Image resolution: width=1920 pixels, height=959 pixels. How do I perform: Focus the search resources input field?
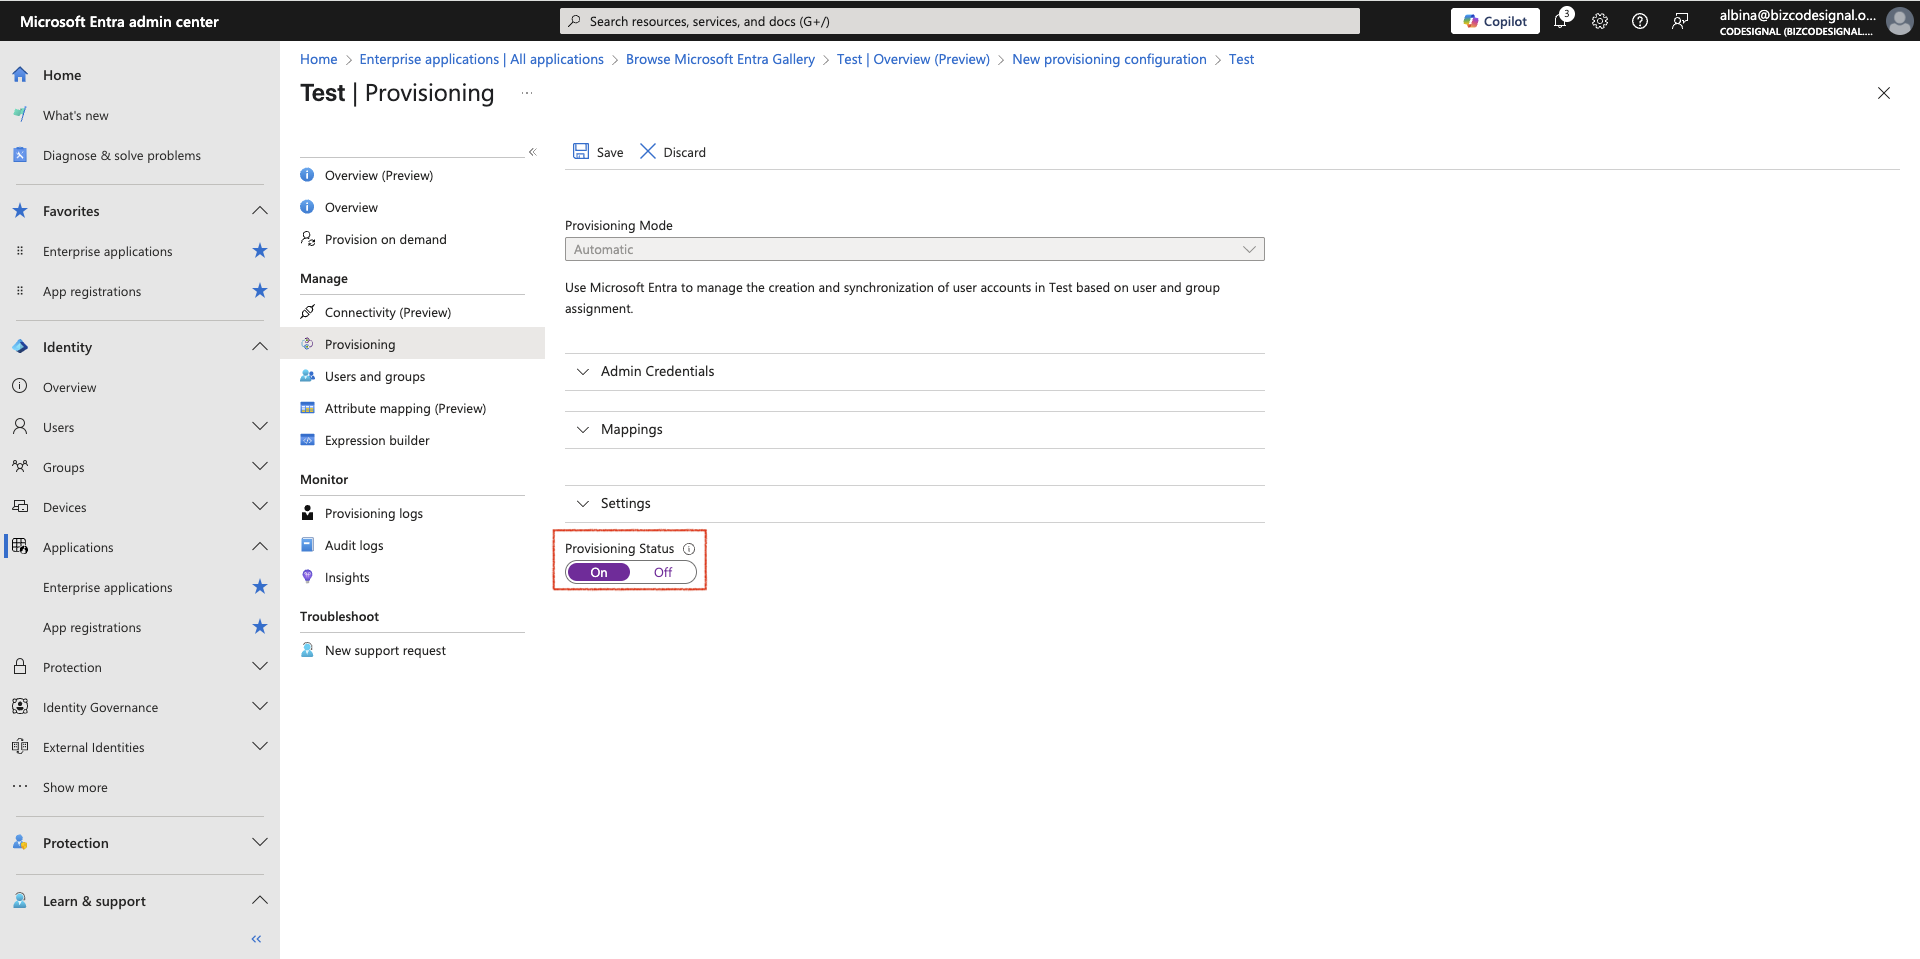[960, 21]
